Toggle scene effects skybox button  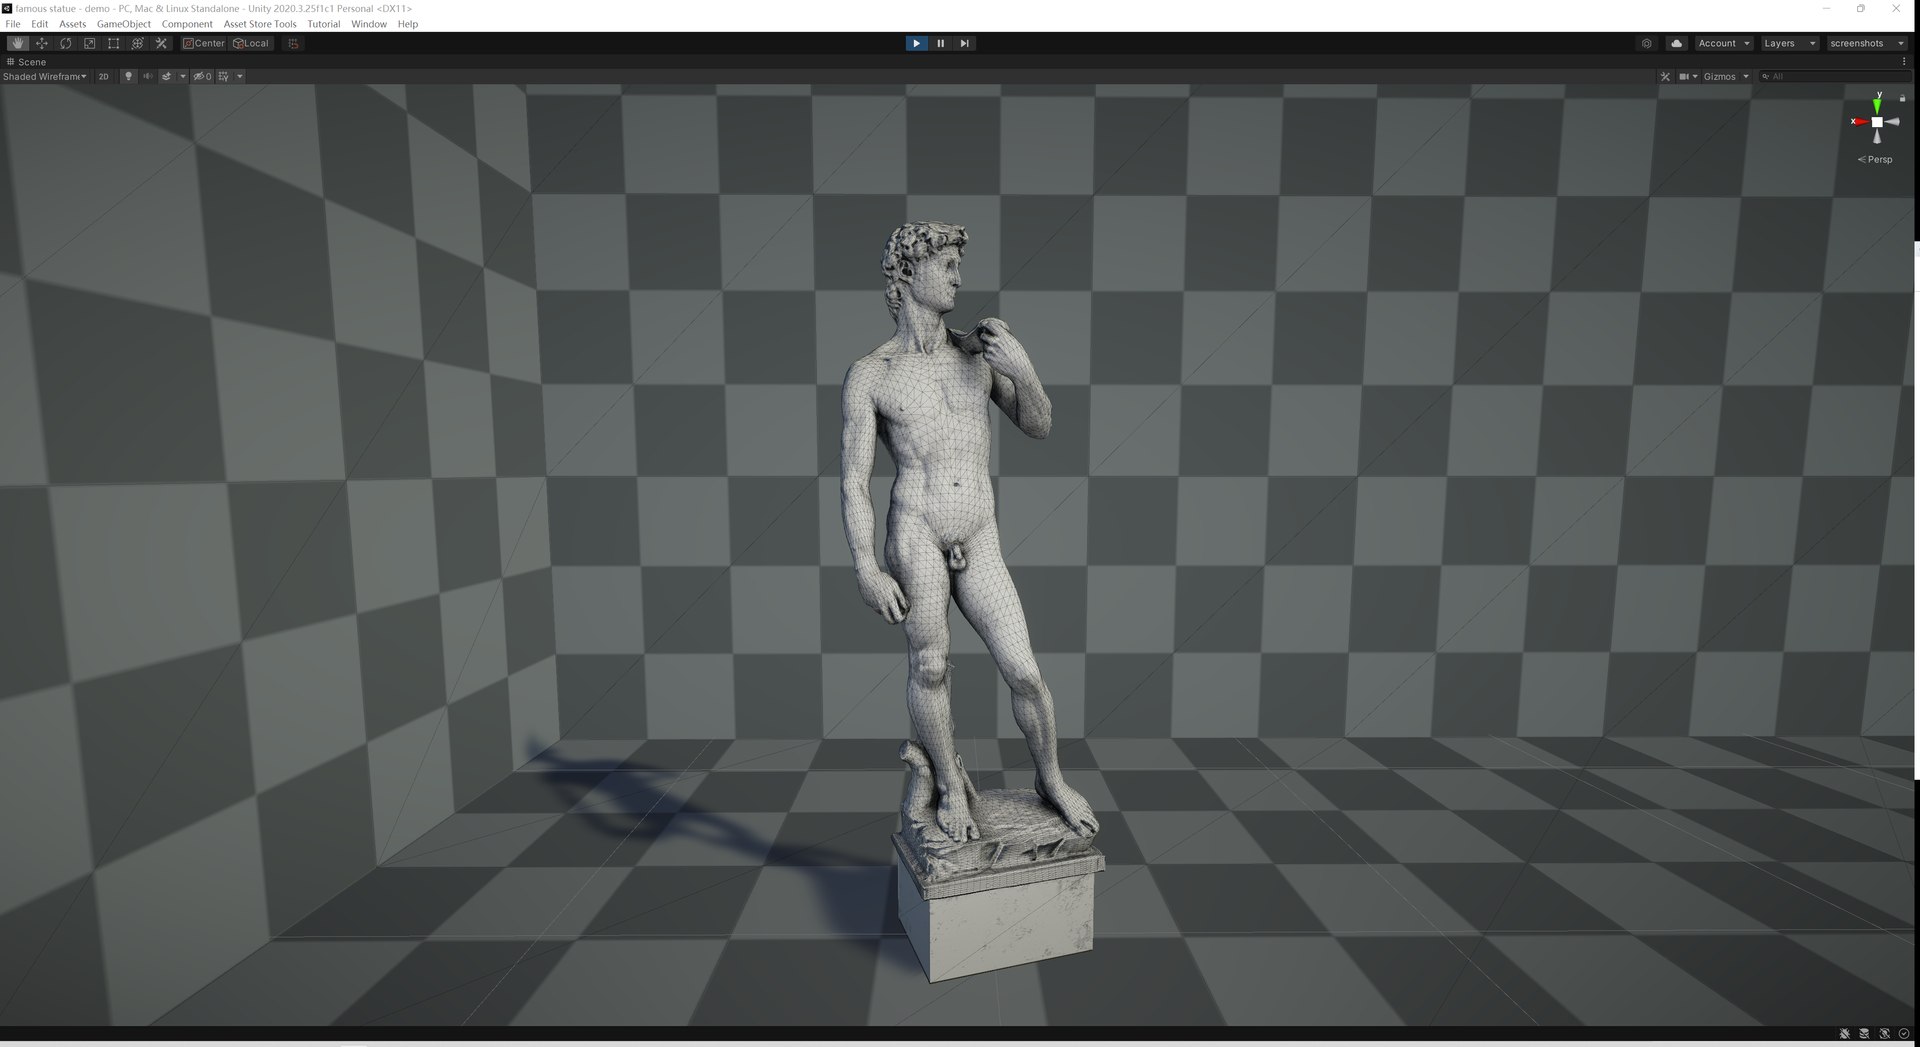pyautogui.click(x=167, y=76)
